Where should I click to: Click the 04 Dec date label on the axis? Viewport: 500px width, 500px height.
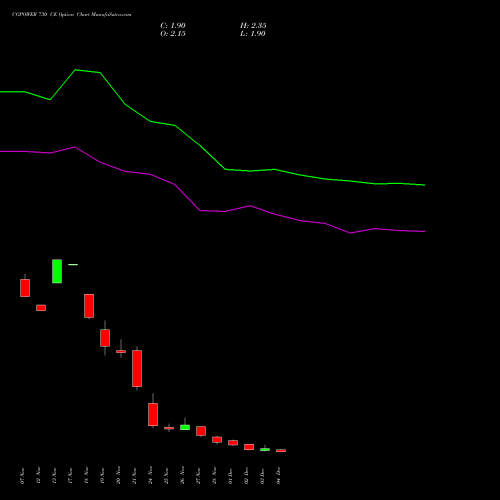278,476
